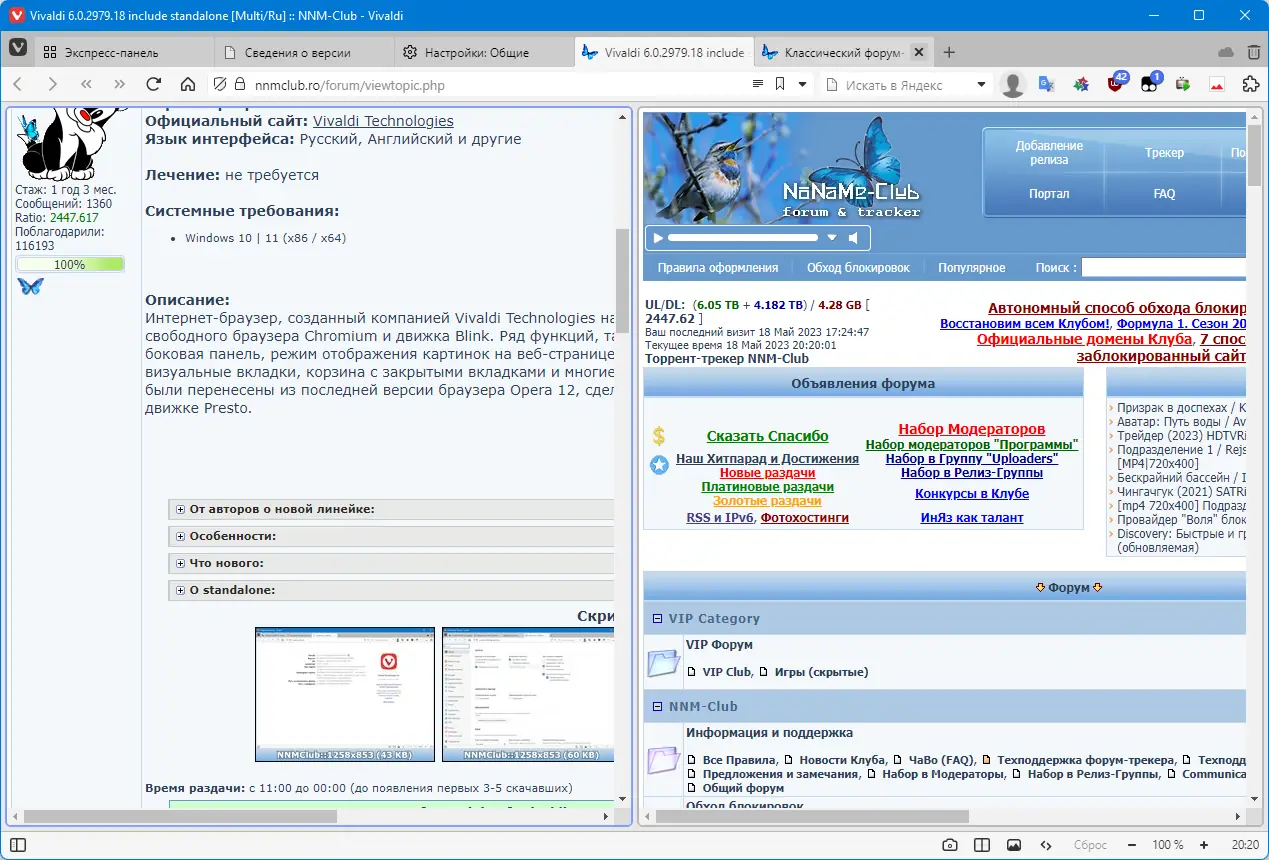Click the Искать в Яндекс search field
The width and height of the screenshot is (1269, 860).
pos(905,85)
